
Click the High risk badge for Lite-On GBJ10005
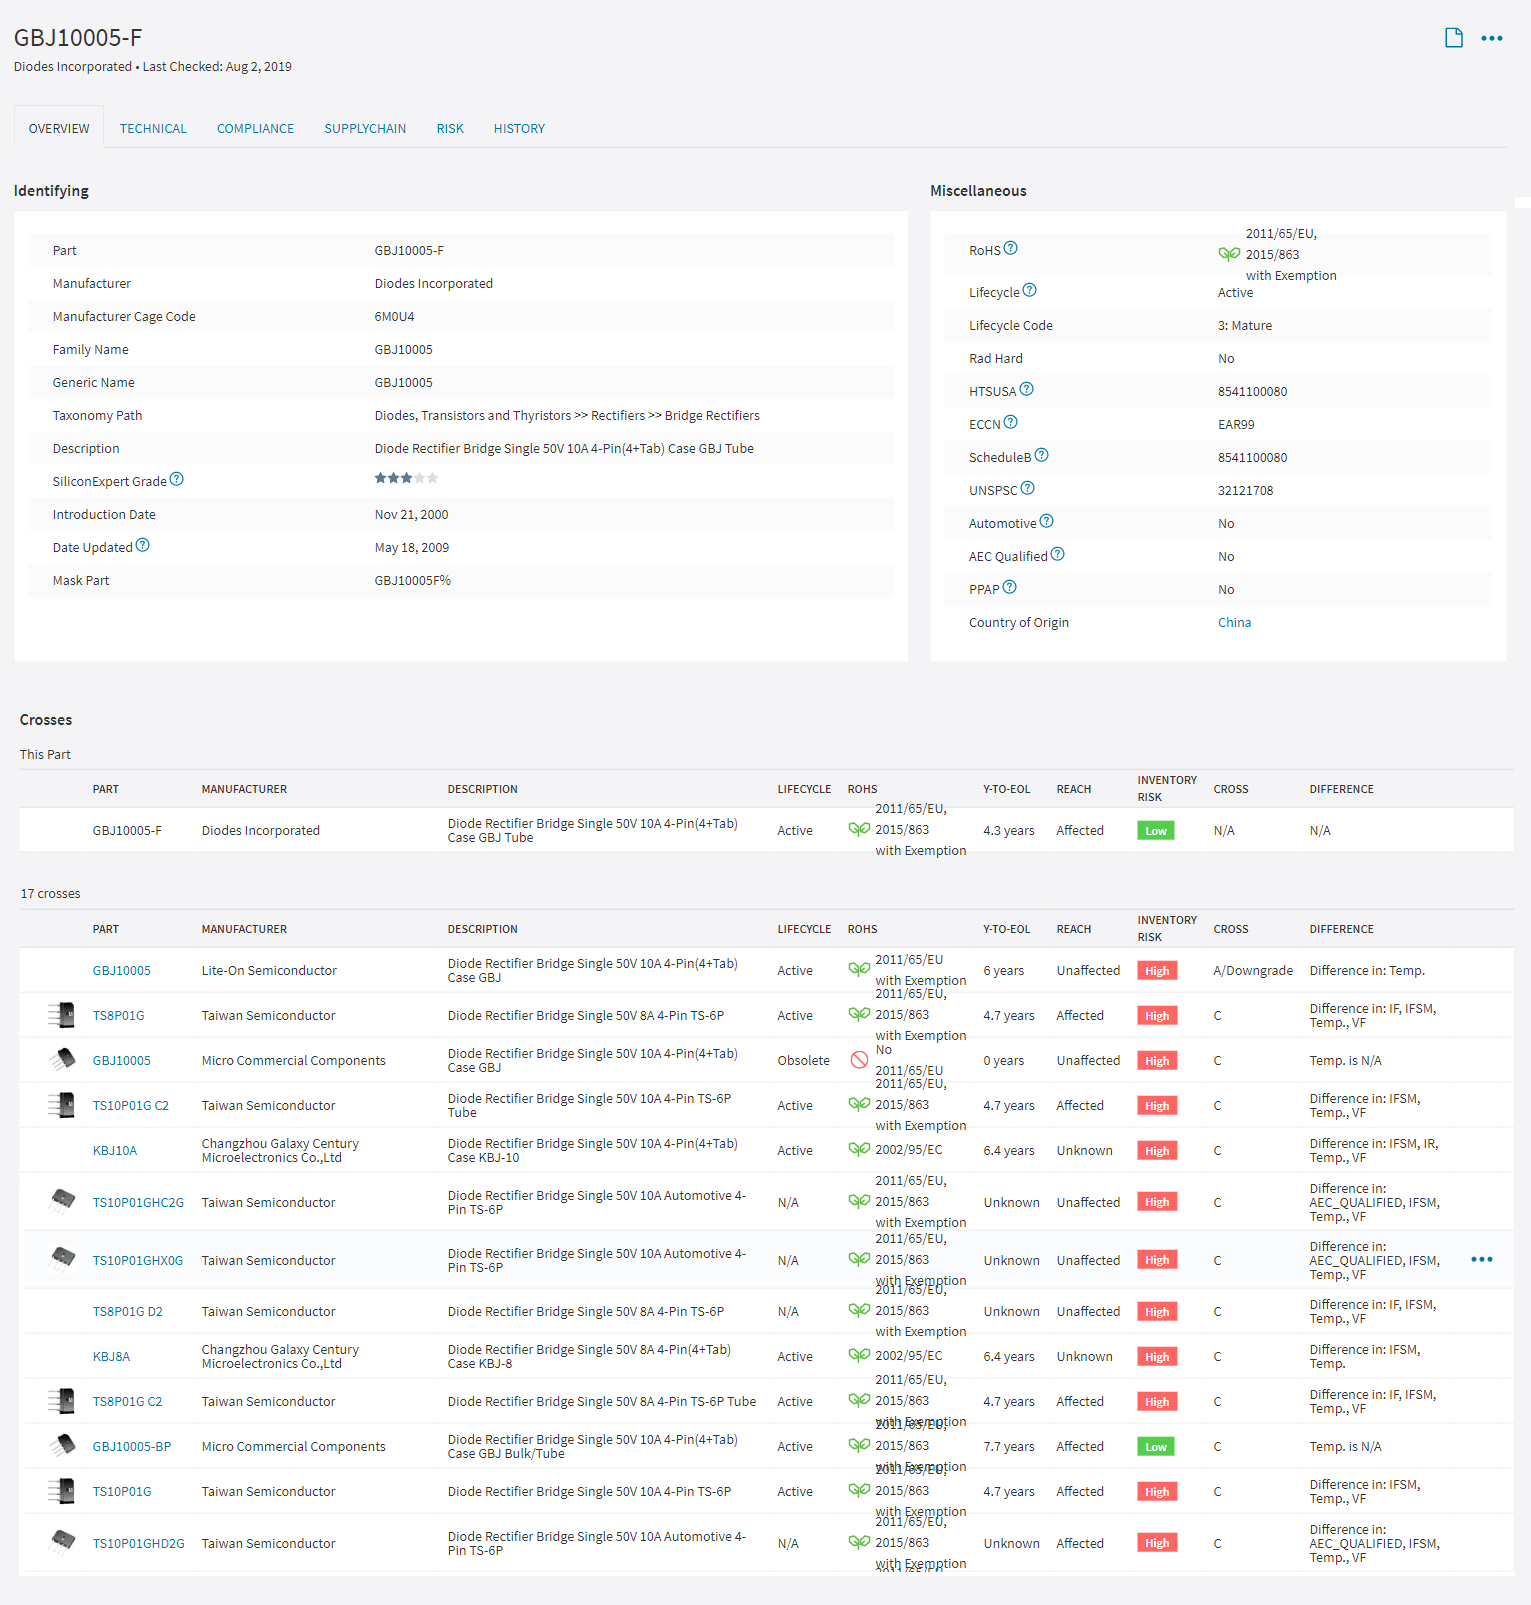(1157, 970)
